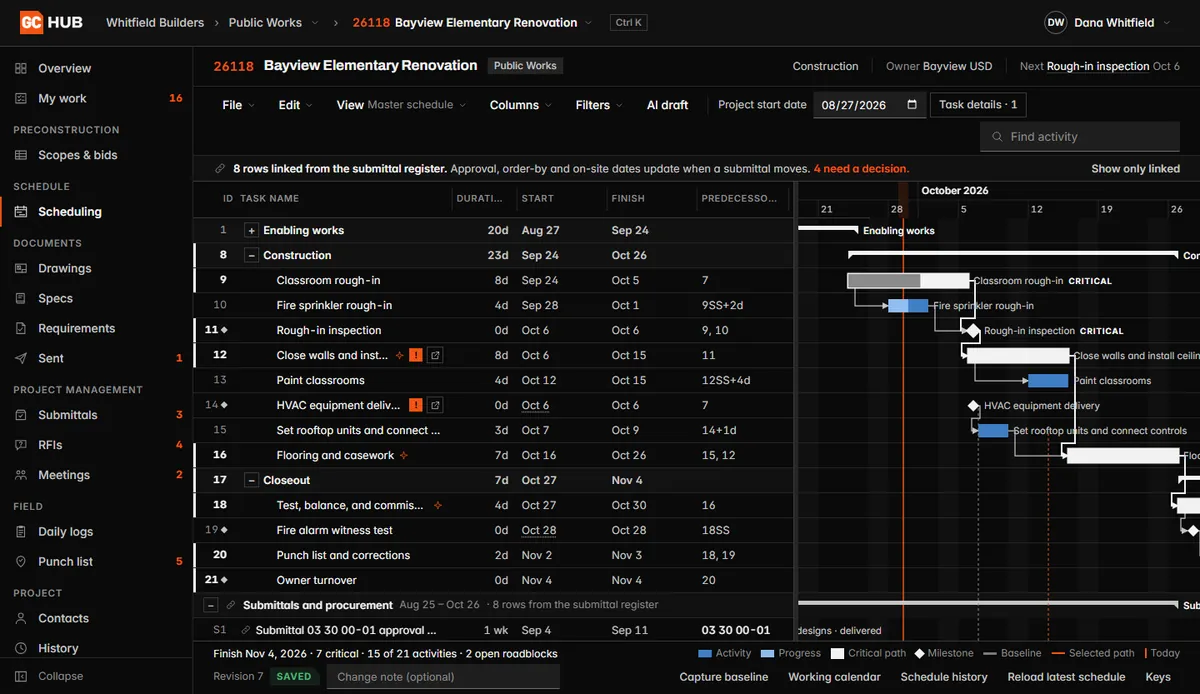The width and height of the screenshot is (1200, 694).
Task: Open the Columns menu
Action: coord(521,104)
